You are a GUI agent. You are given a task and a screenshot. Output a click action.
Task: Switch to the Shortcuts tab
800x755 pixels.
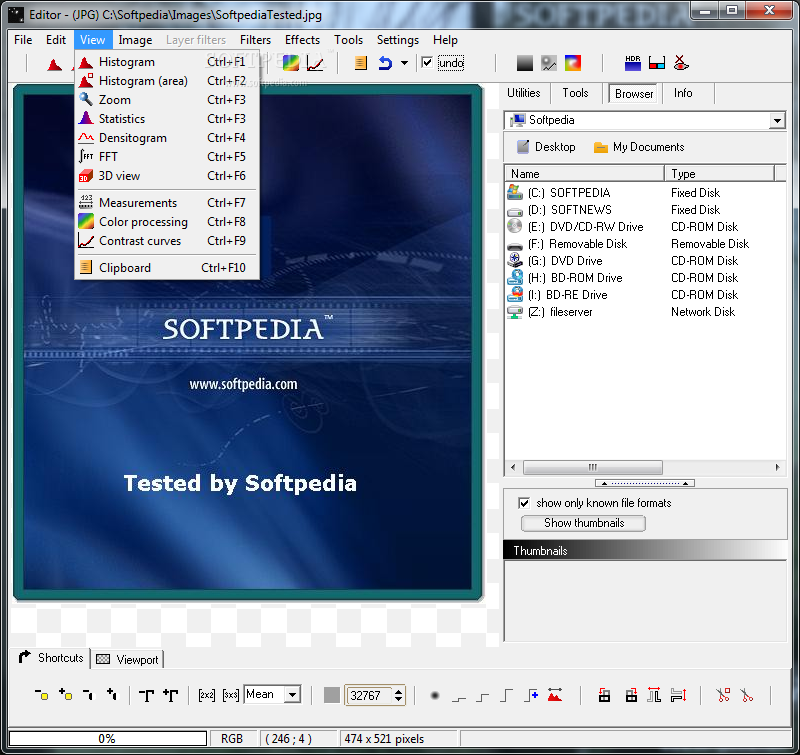(50, 658)
